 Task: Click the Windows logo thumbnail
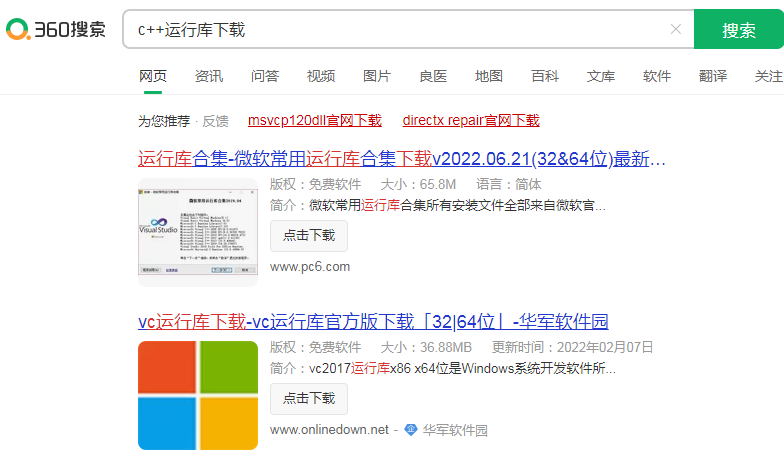point(198,396)
